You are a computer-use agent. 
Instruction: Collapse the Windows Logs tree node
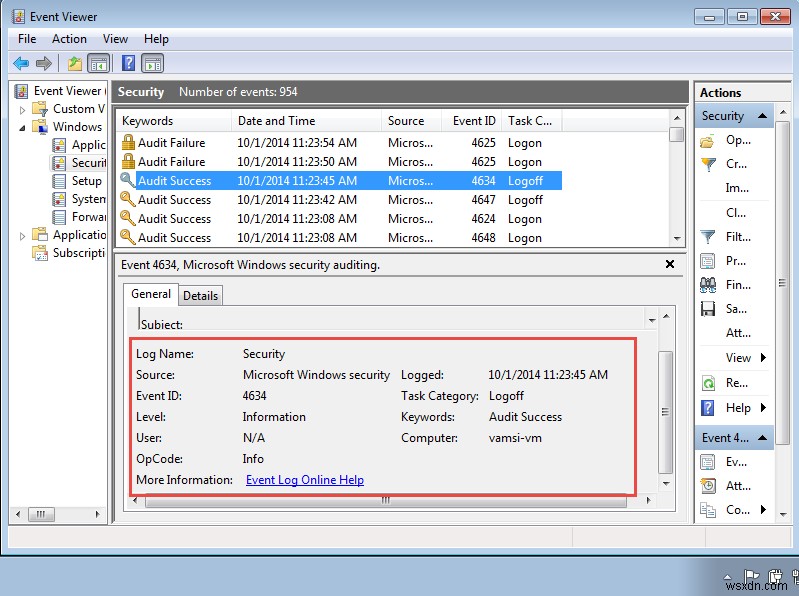pos(22,128)
